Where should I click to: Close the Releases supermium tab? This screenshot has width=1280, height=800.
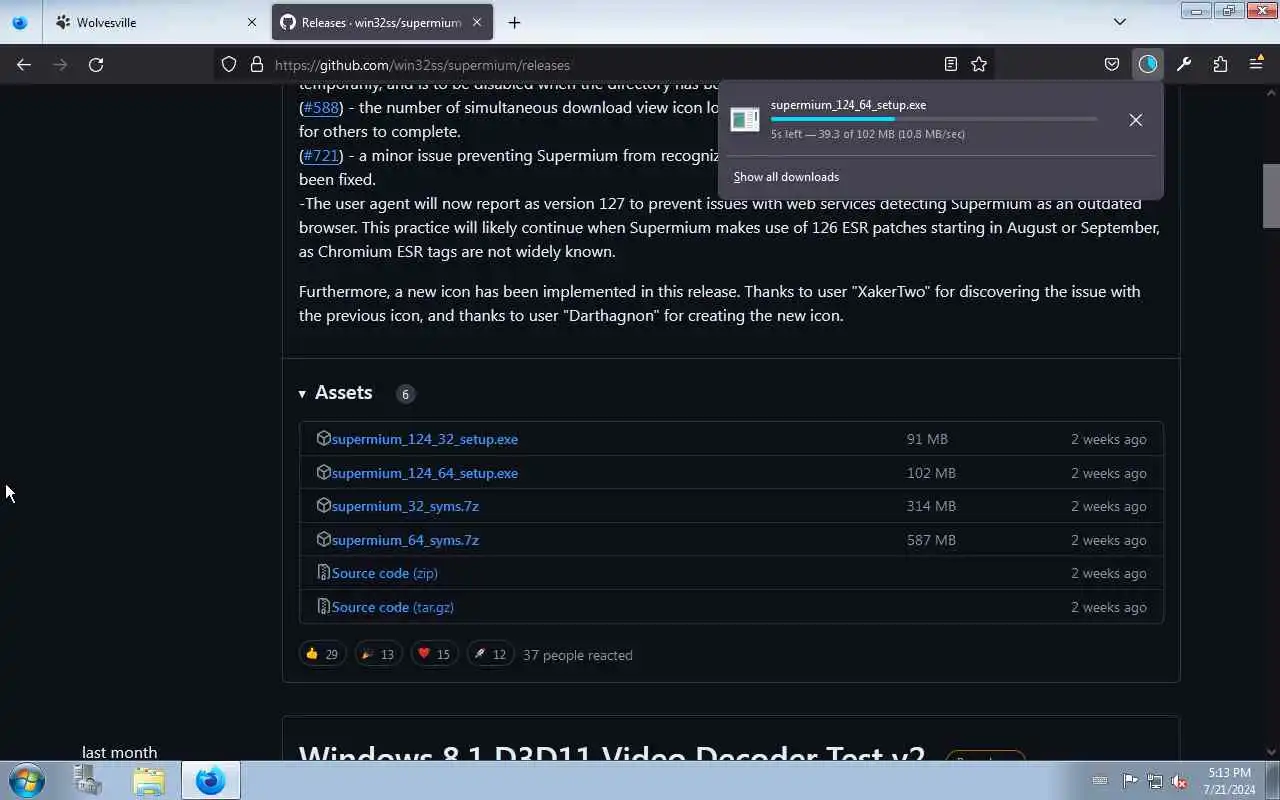(477, 22)
